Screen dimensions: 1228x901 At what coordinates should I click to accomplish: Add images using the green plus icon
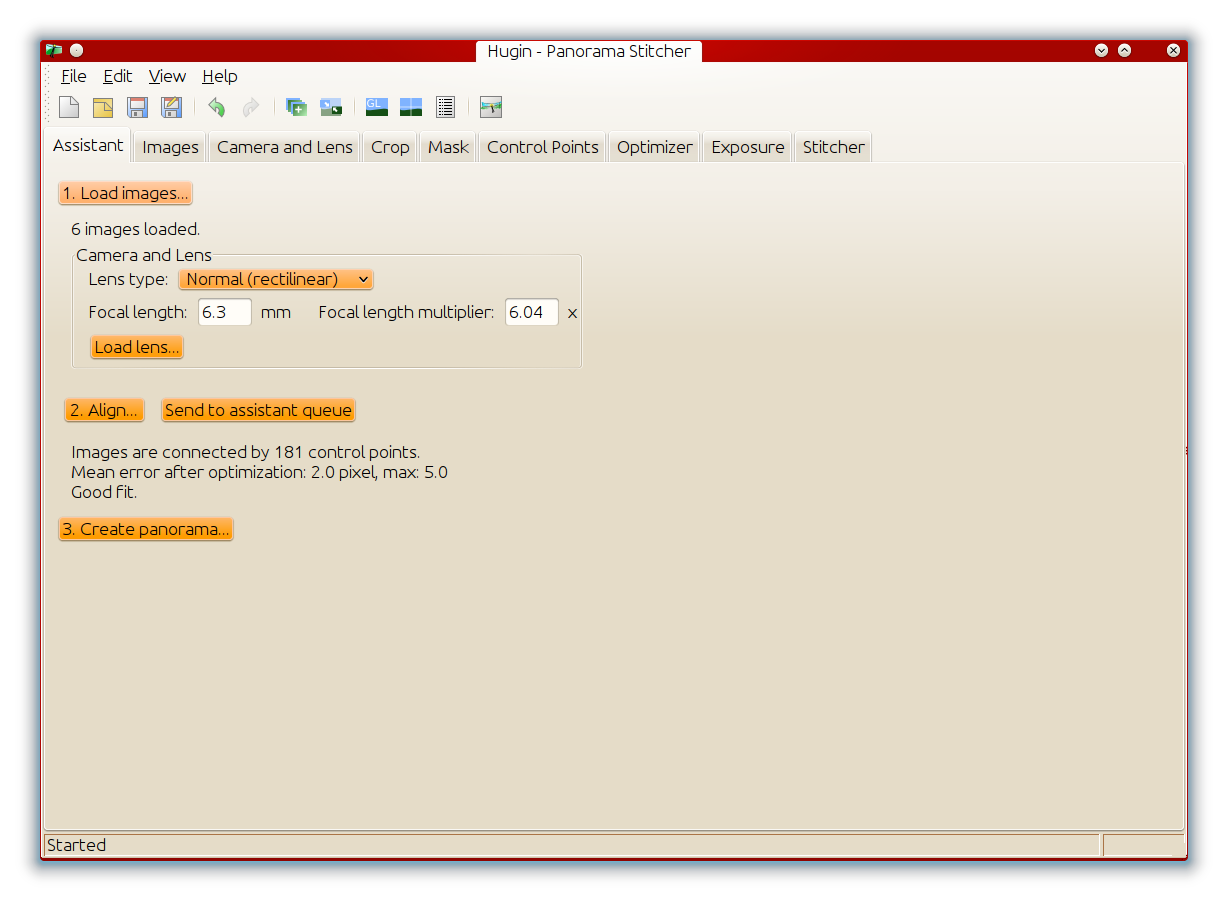coord(296,107)
